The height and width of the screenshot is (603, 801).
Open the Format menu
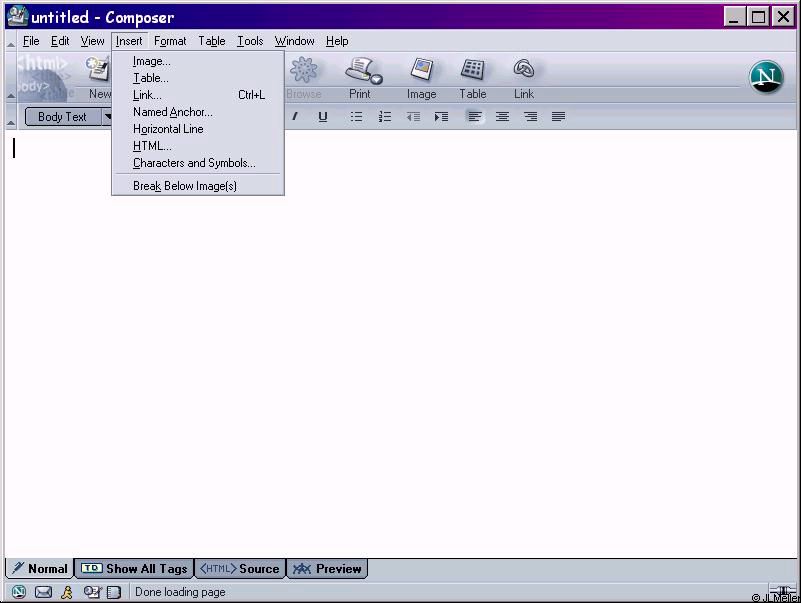(x=170, y=41)
